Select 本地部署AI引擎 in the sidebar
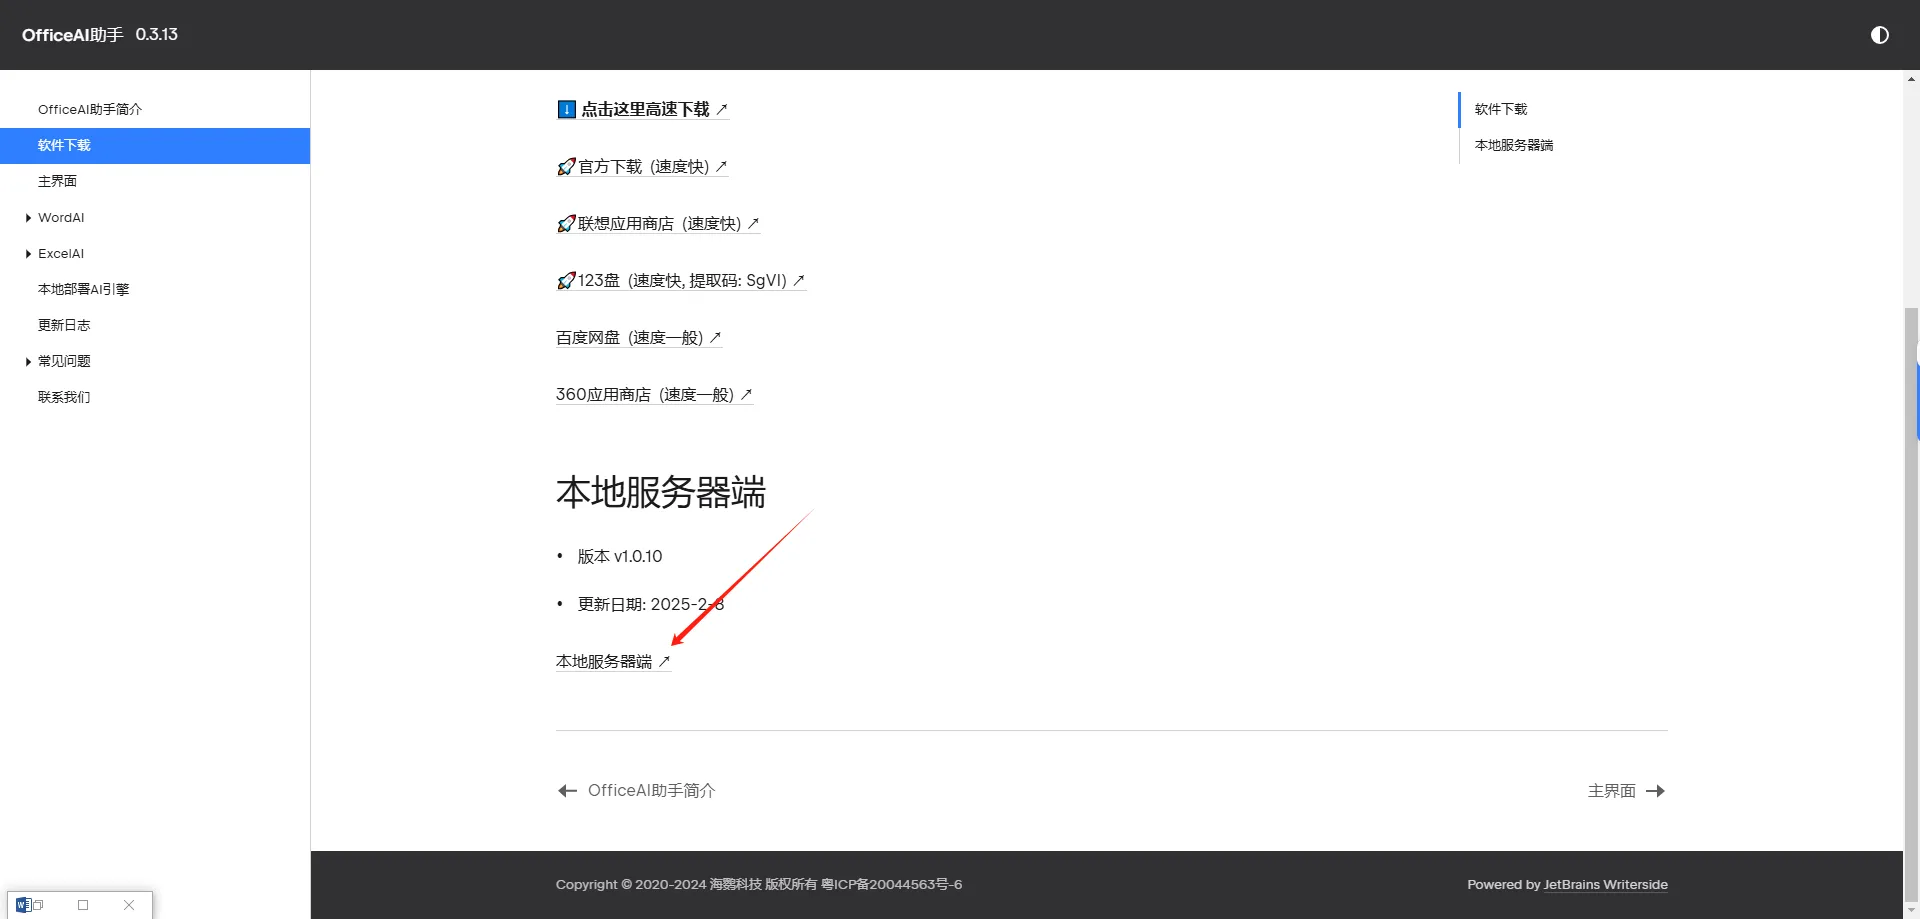Viewport: 1920px width, 919px height. click(x=84, y=289)
